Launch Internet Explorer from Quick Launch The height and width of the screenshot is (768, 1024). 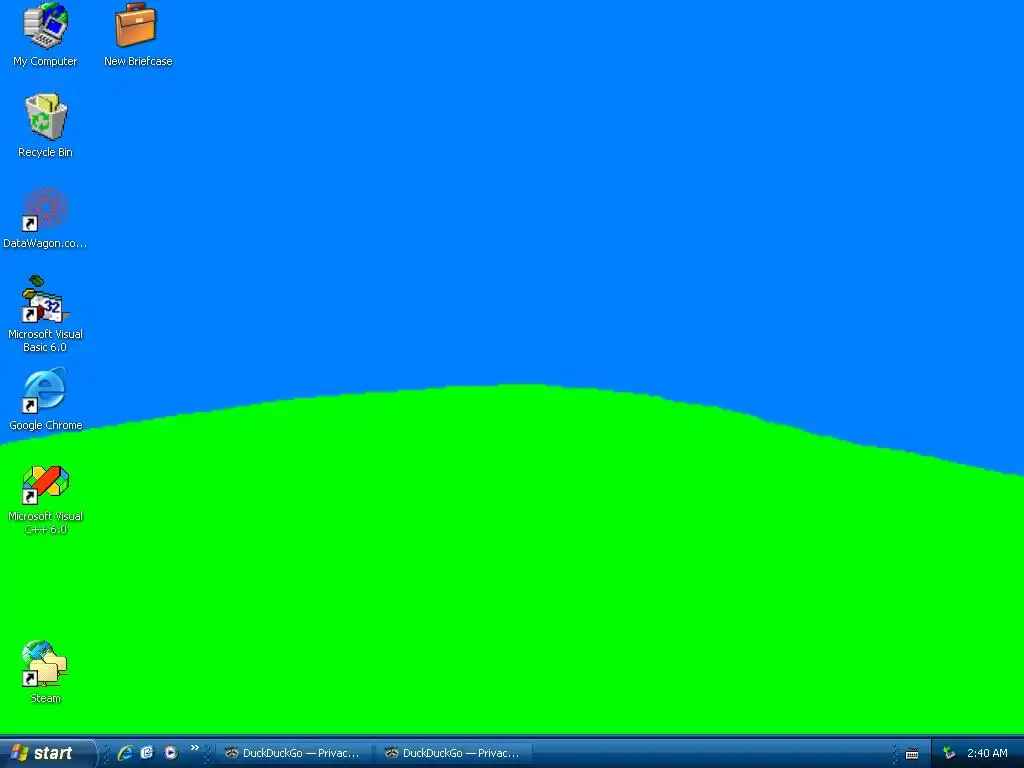click(x=124, y=753)
